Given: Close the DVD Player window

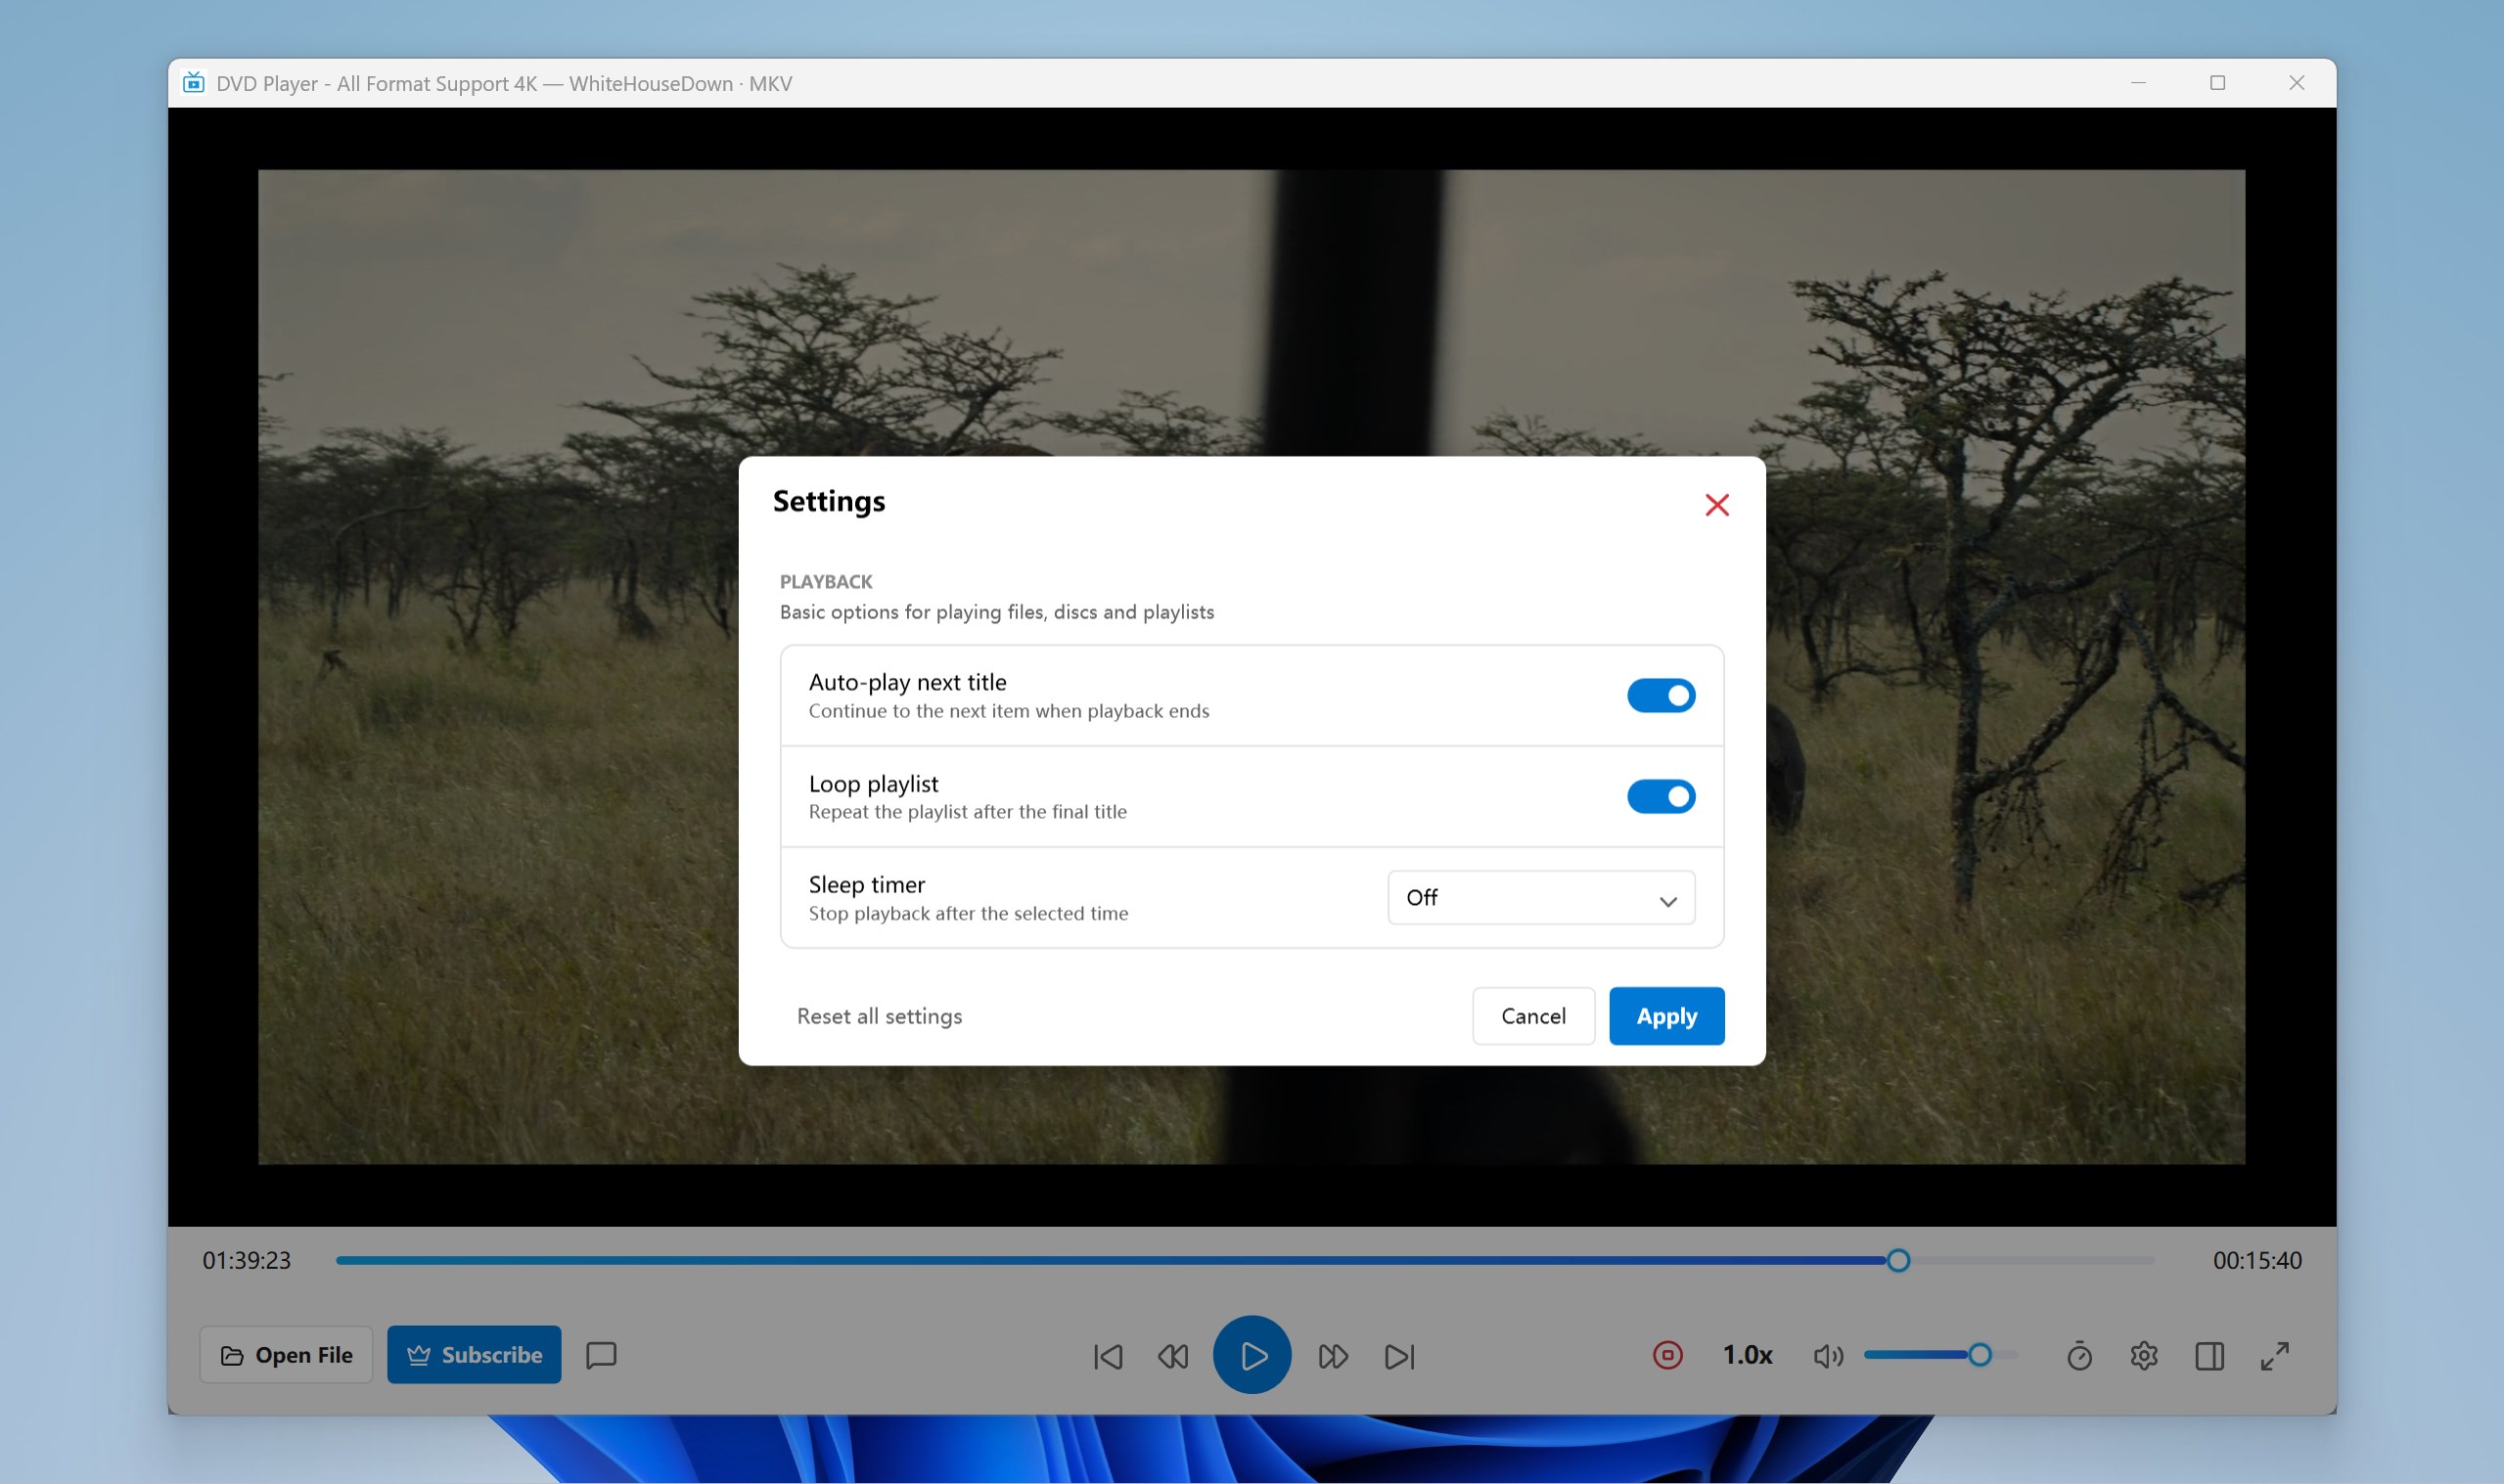Looking at the screenshot, I should click(2296, 83).
